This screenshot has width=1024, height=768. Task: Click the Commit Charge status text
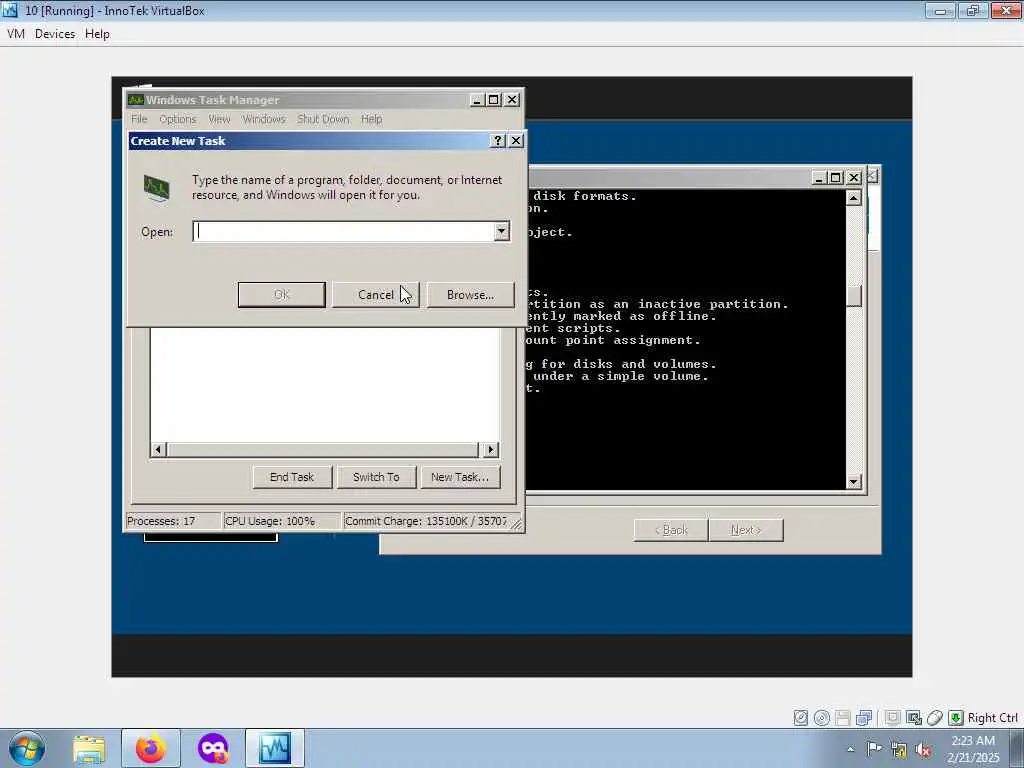tap(426, 521)
